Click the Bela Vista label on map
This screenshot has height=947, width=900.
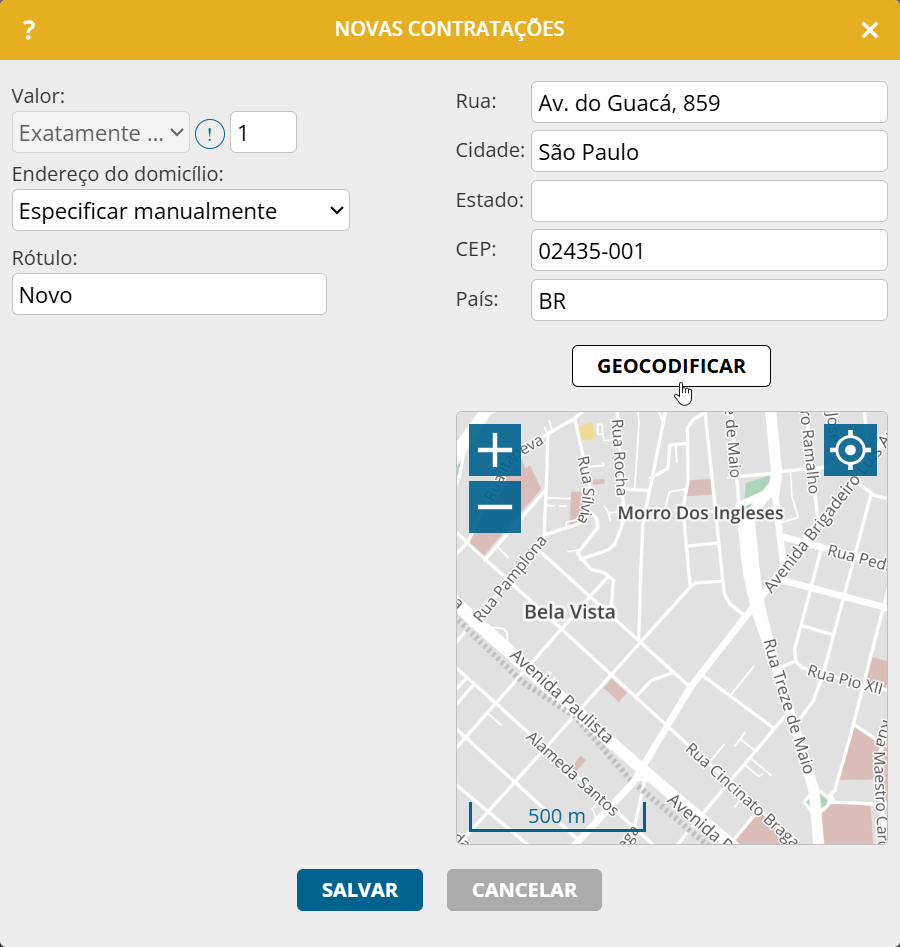point(570,612)
